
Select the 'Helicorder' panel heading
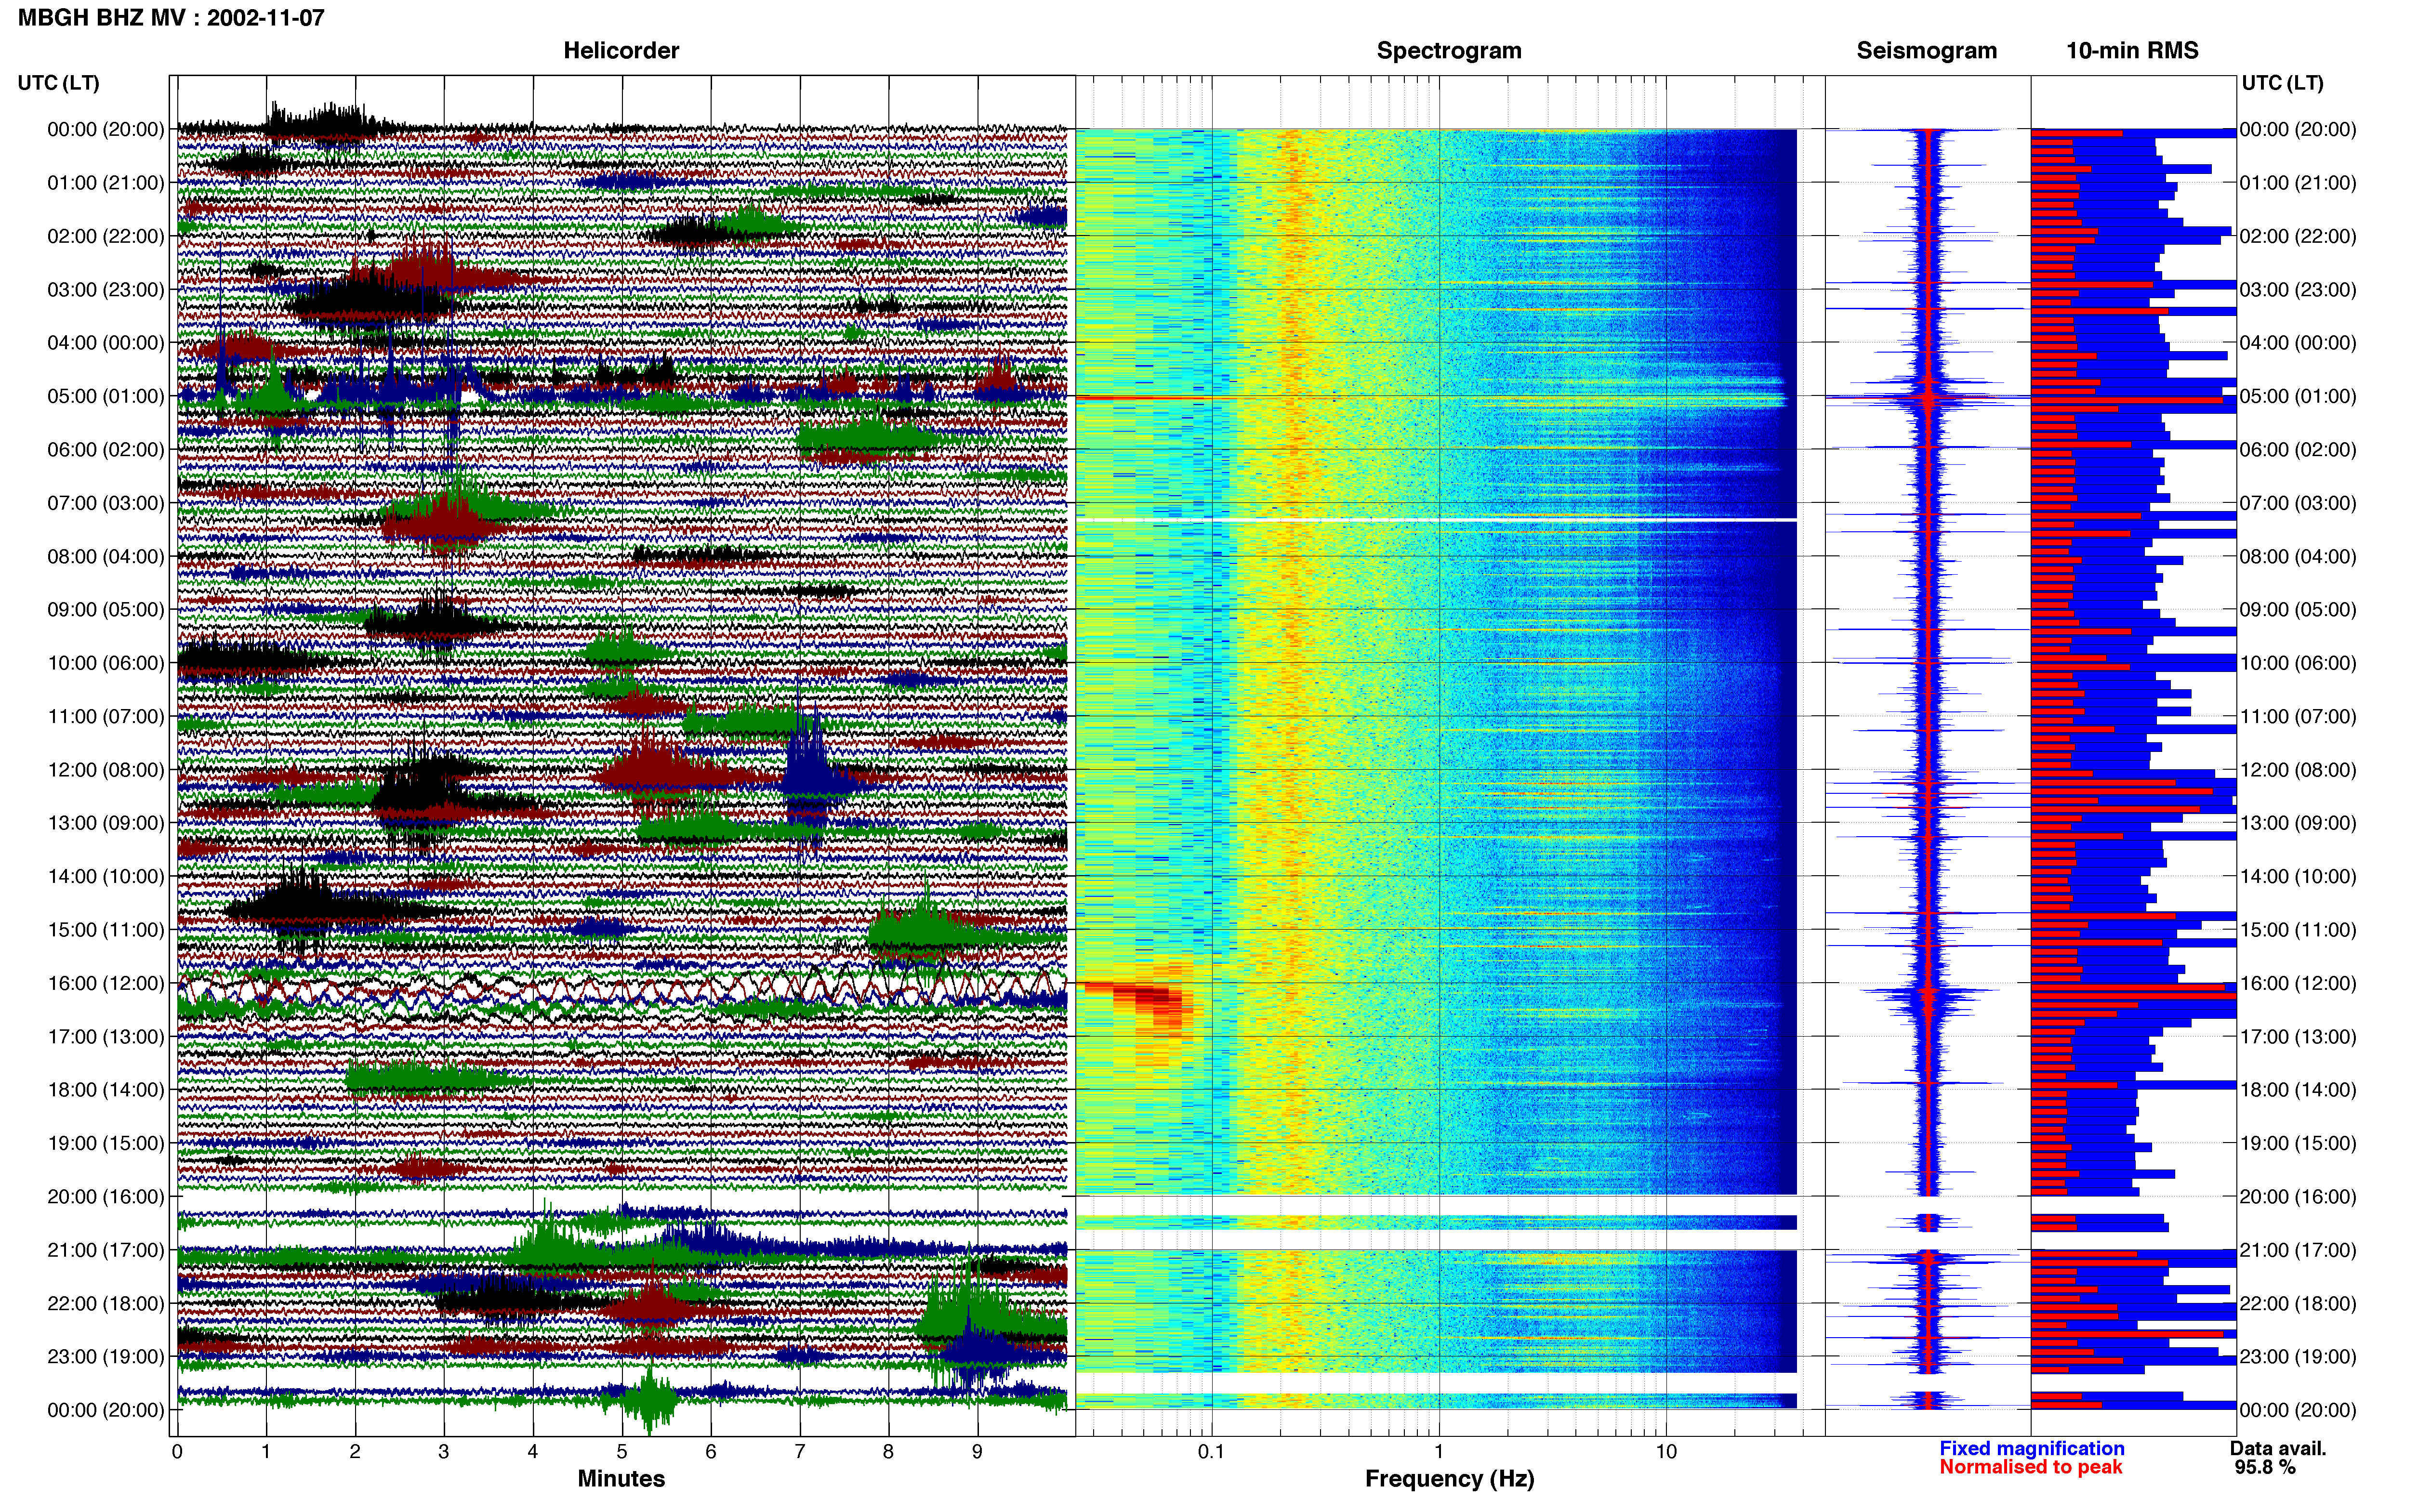pyautogui.click(x=620, y=50)
